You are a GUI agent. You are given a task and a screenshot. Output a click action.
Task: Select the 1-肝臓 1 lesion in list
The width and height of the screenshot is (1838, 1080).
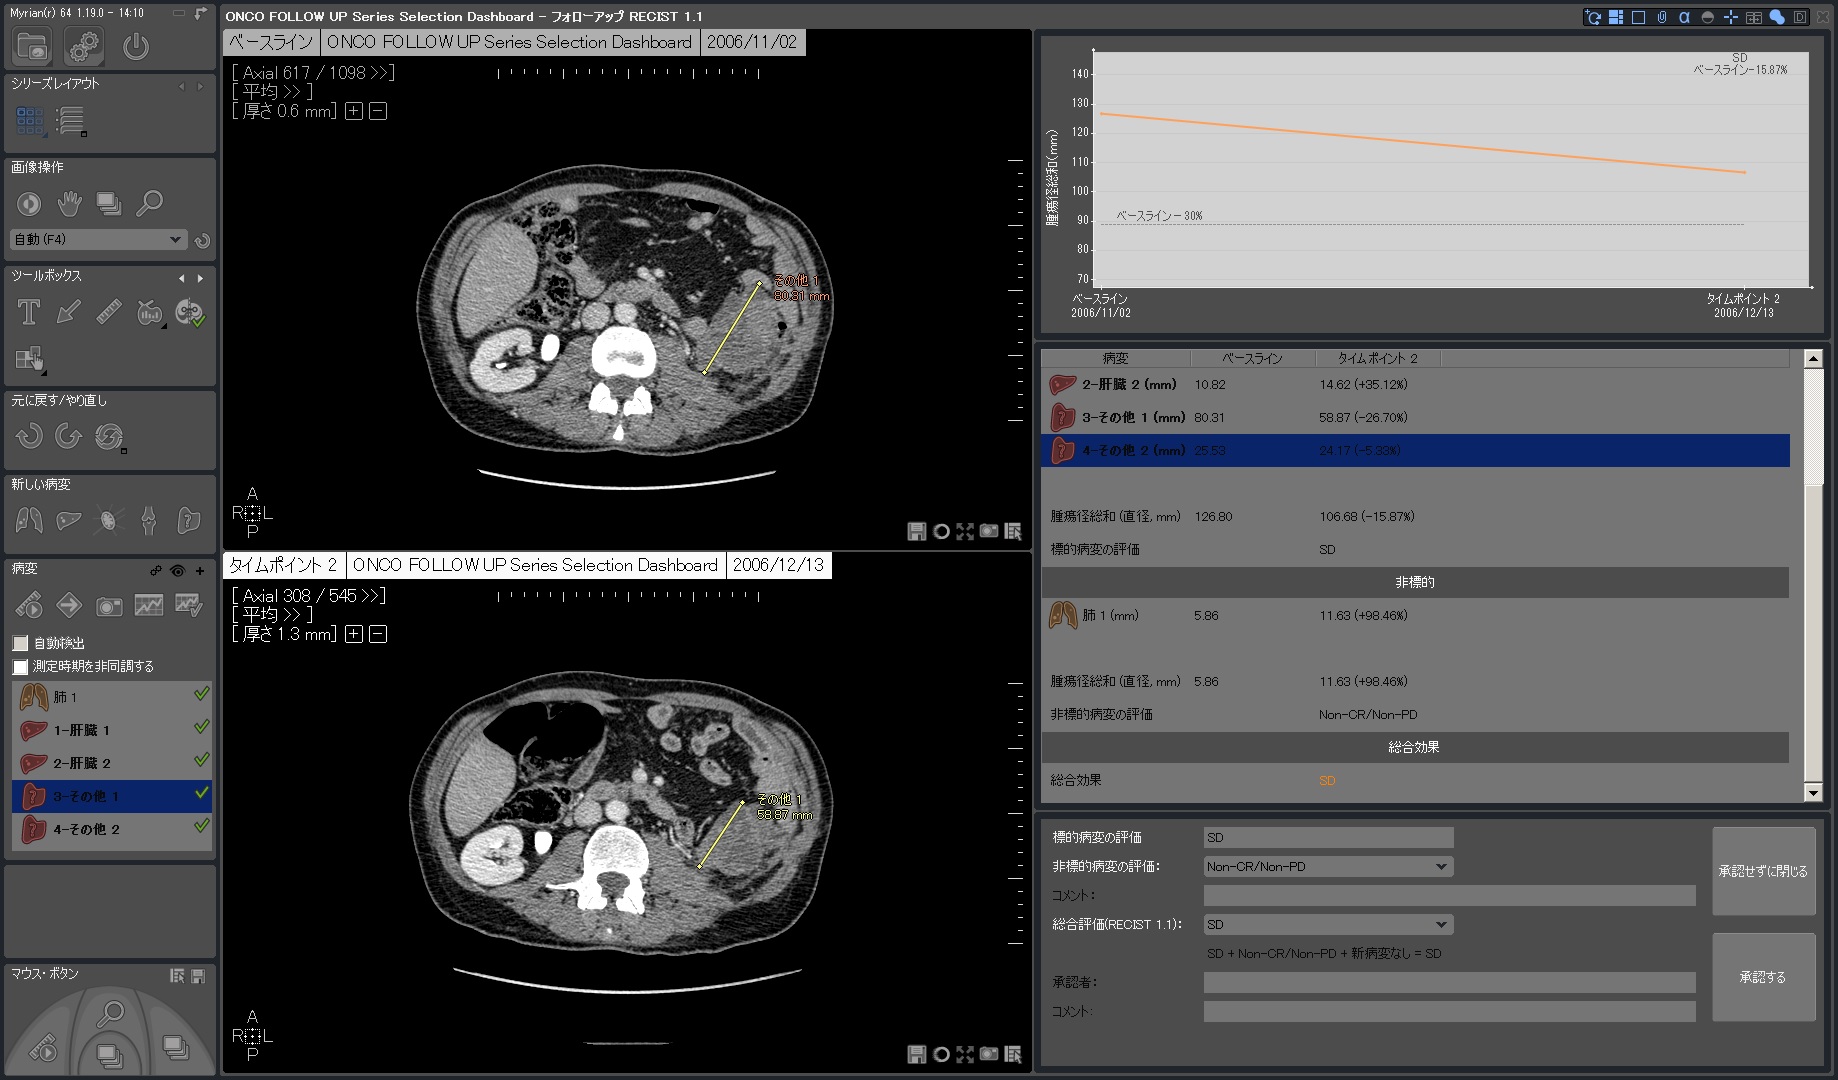[82, 731]
